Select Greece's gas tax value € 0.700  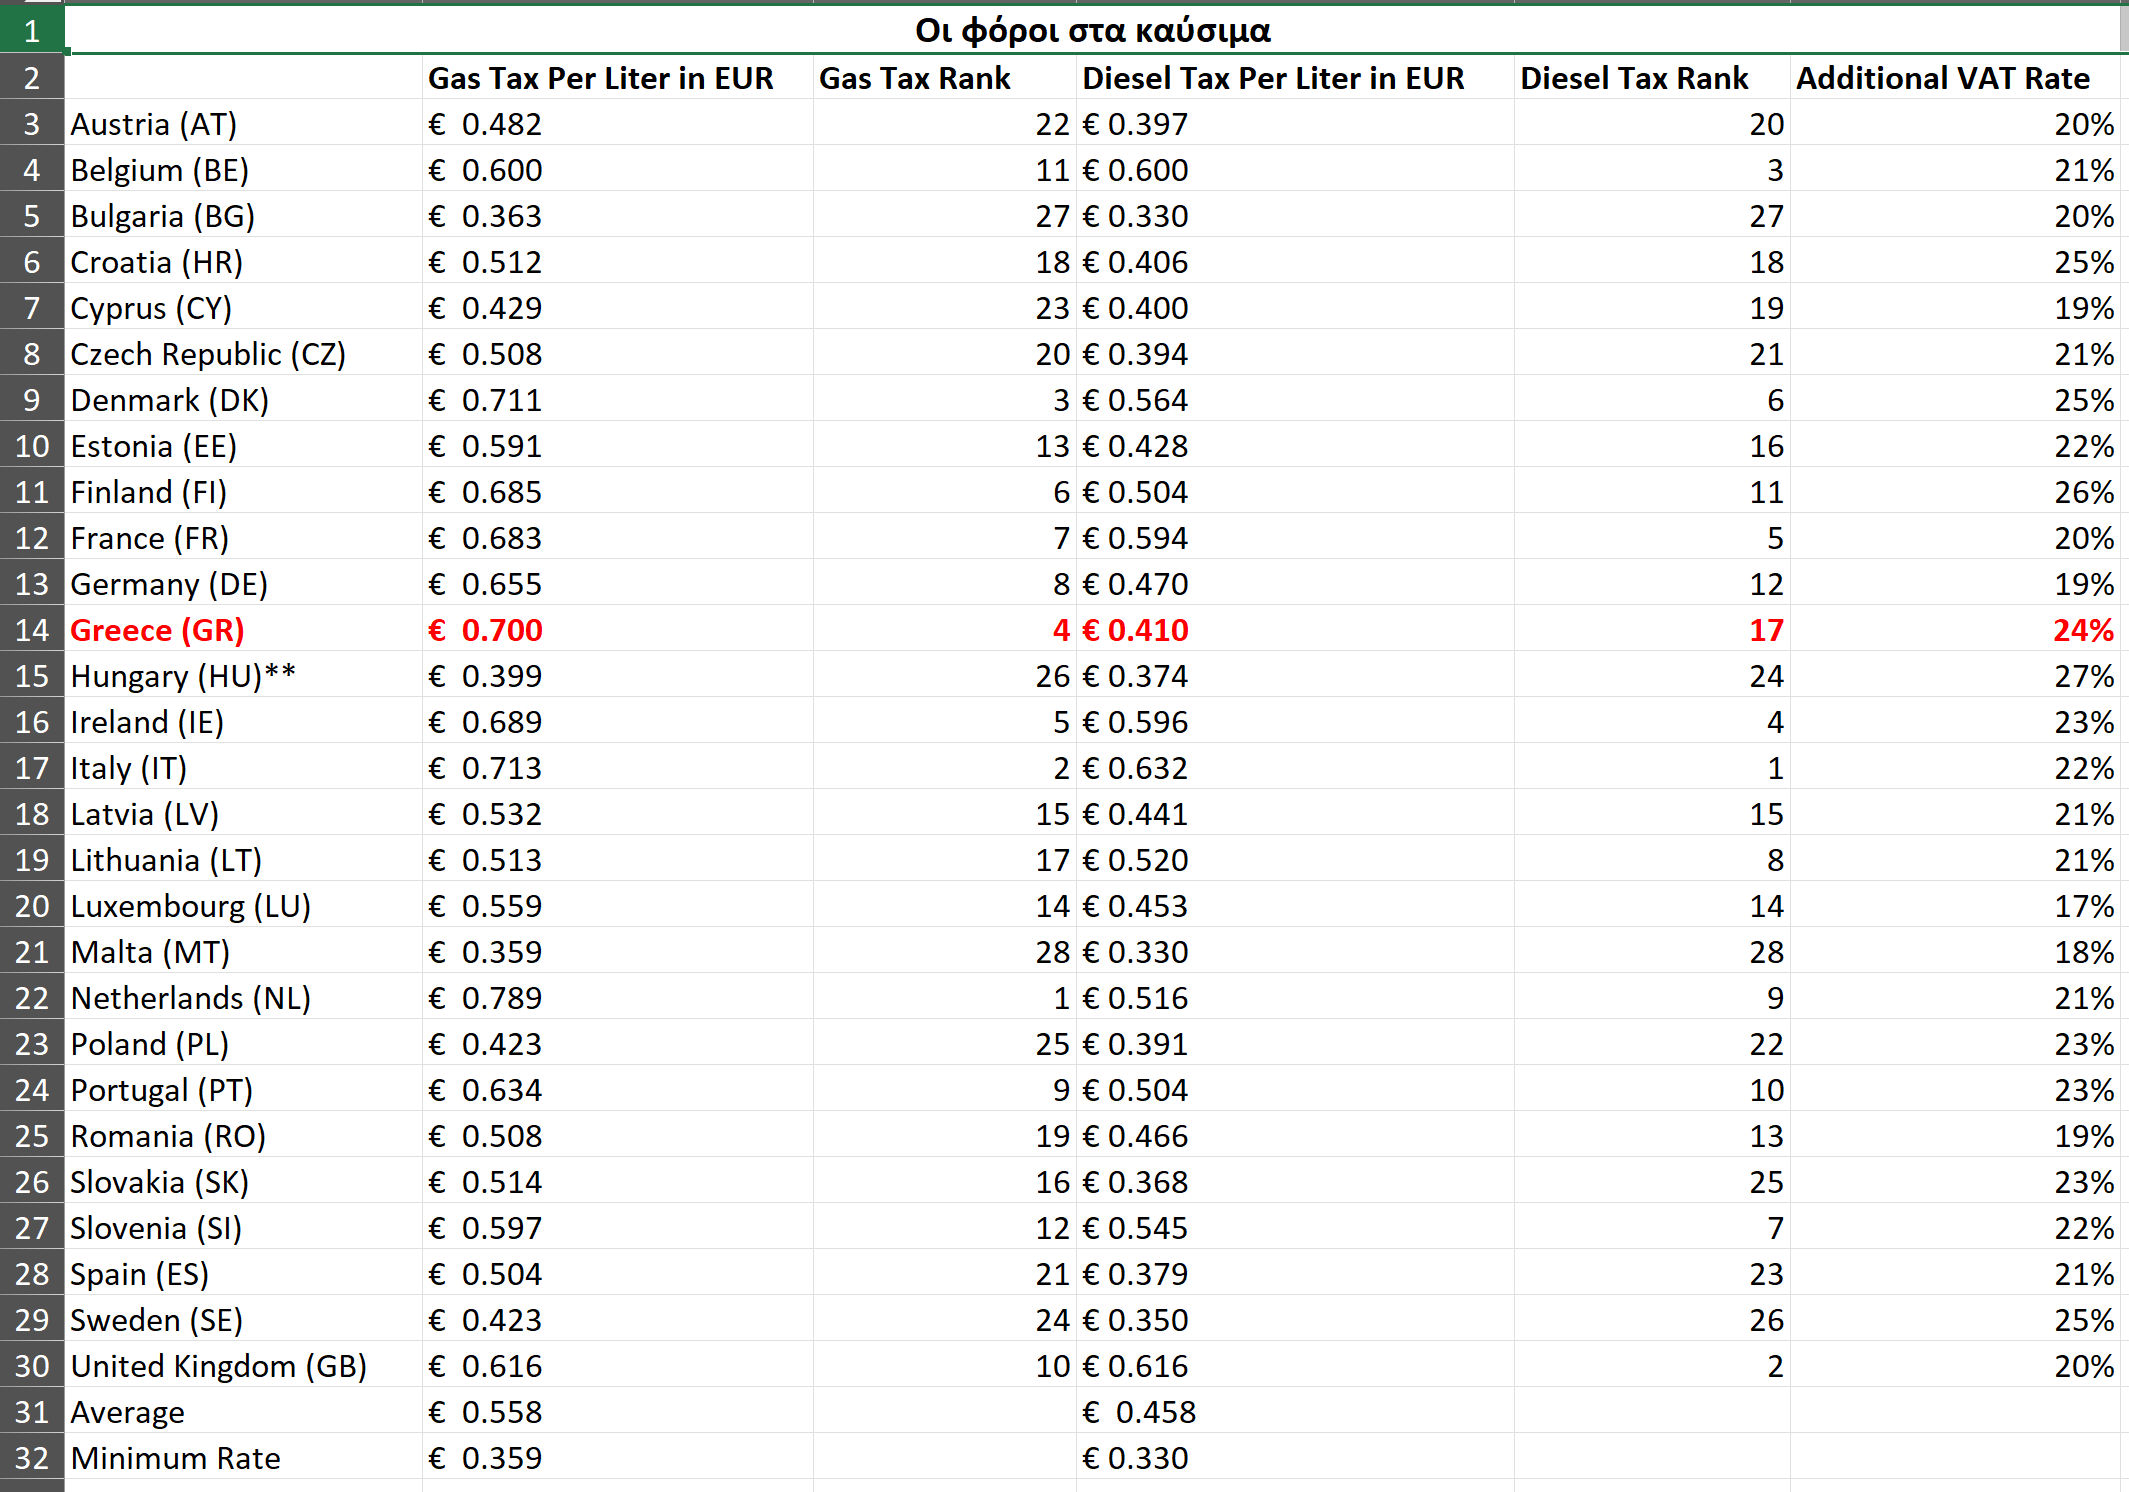(x=618, y=630)
